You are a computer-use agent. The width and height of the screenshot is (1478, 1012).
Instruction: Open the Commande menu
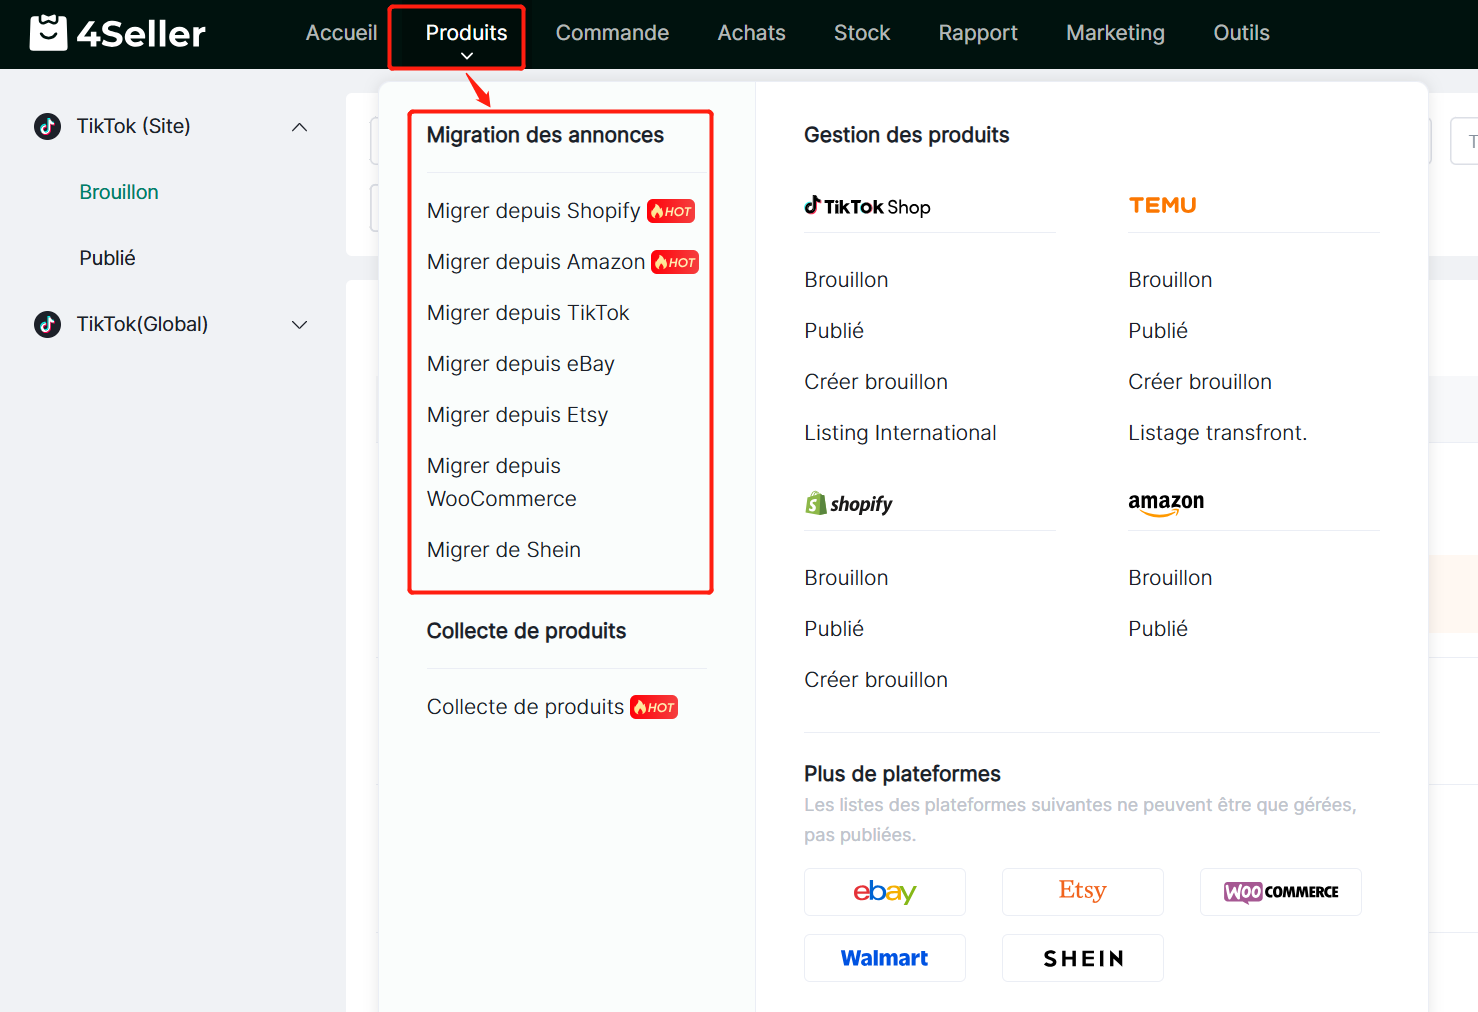[612, 33]
